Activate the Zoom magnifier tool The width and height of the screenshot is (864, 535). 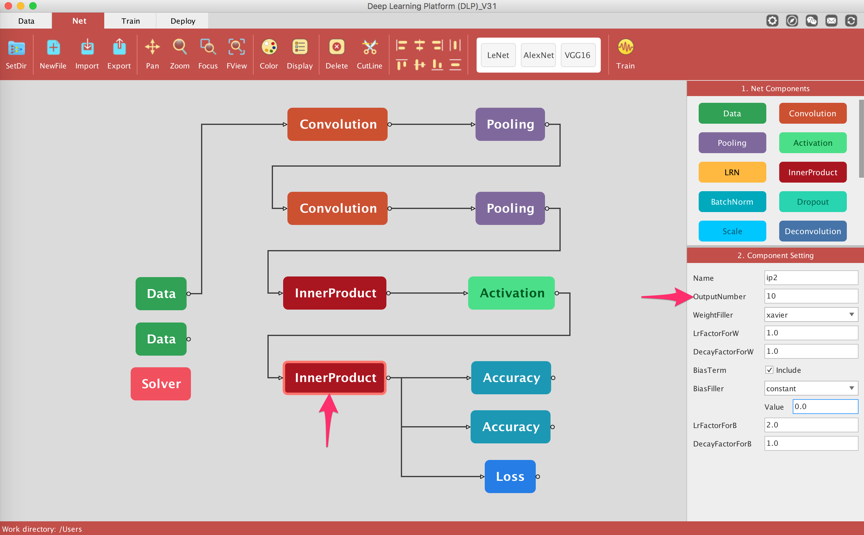tap(180, 48)
